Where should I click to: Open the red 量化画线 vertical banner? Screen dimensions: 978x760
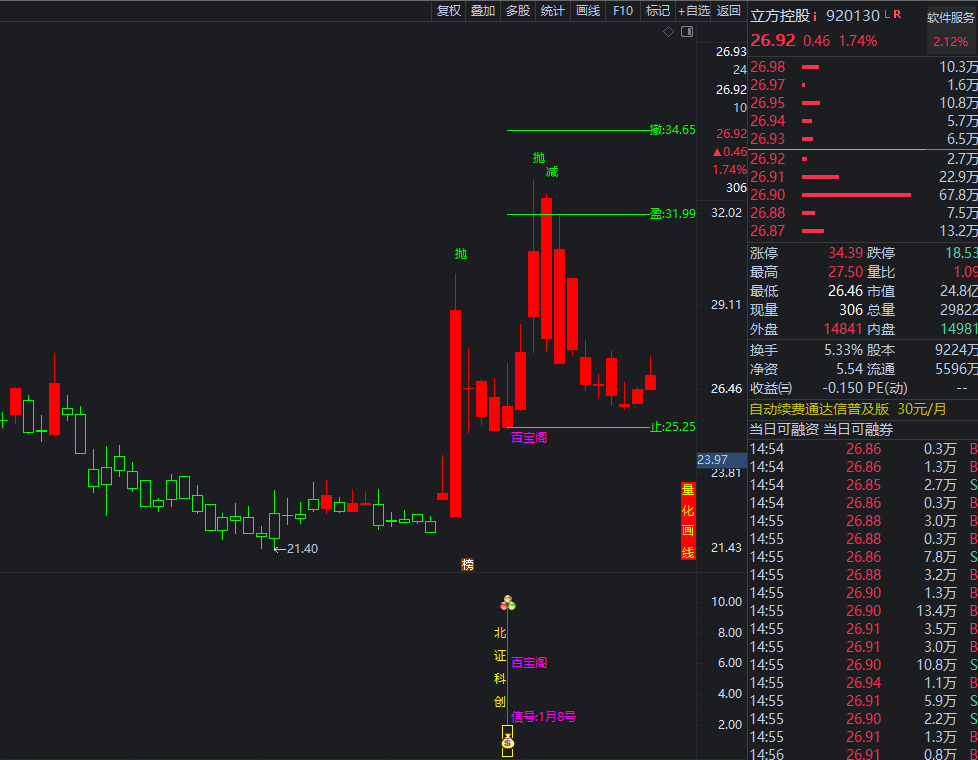coord(688,520)
